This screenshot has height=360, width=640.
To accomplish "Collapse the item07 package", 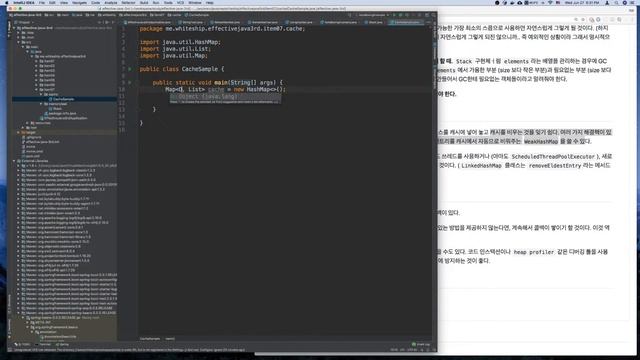I will tap(37, 89).
